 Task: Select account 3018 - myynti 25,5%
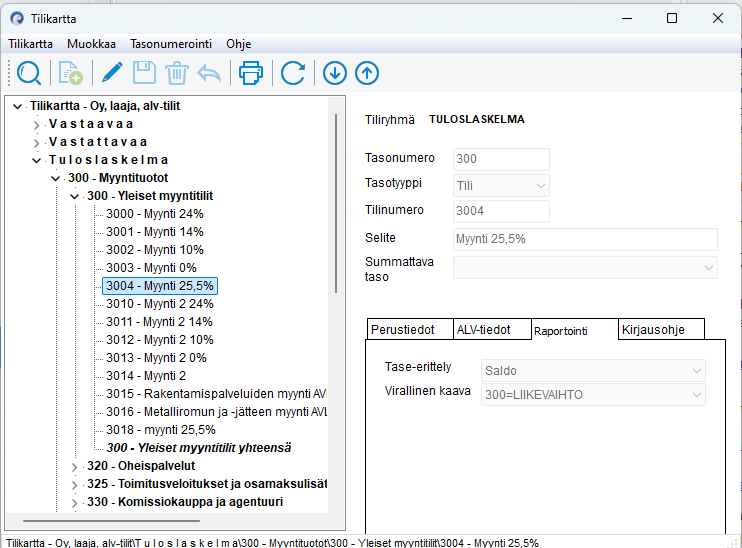(160, 430)
